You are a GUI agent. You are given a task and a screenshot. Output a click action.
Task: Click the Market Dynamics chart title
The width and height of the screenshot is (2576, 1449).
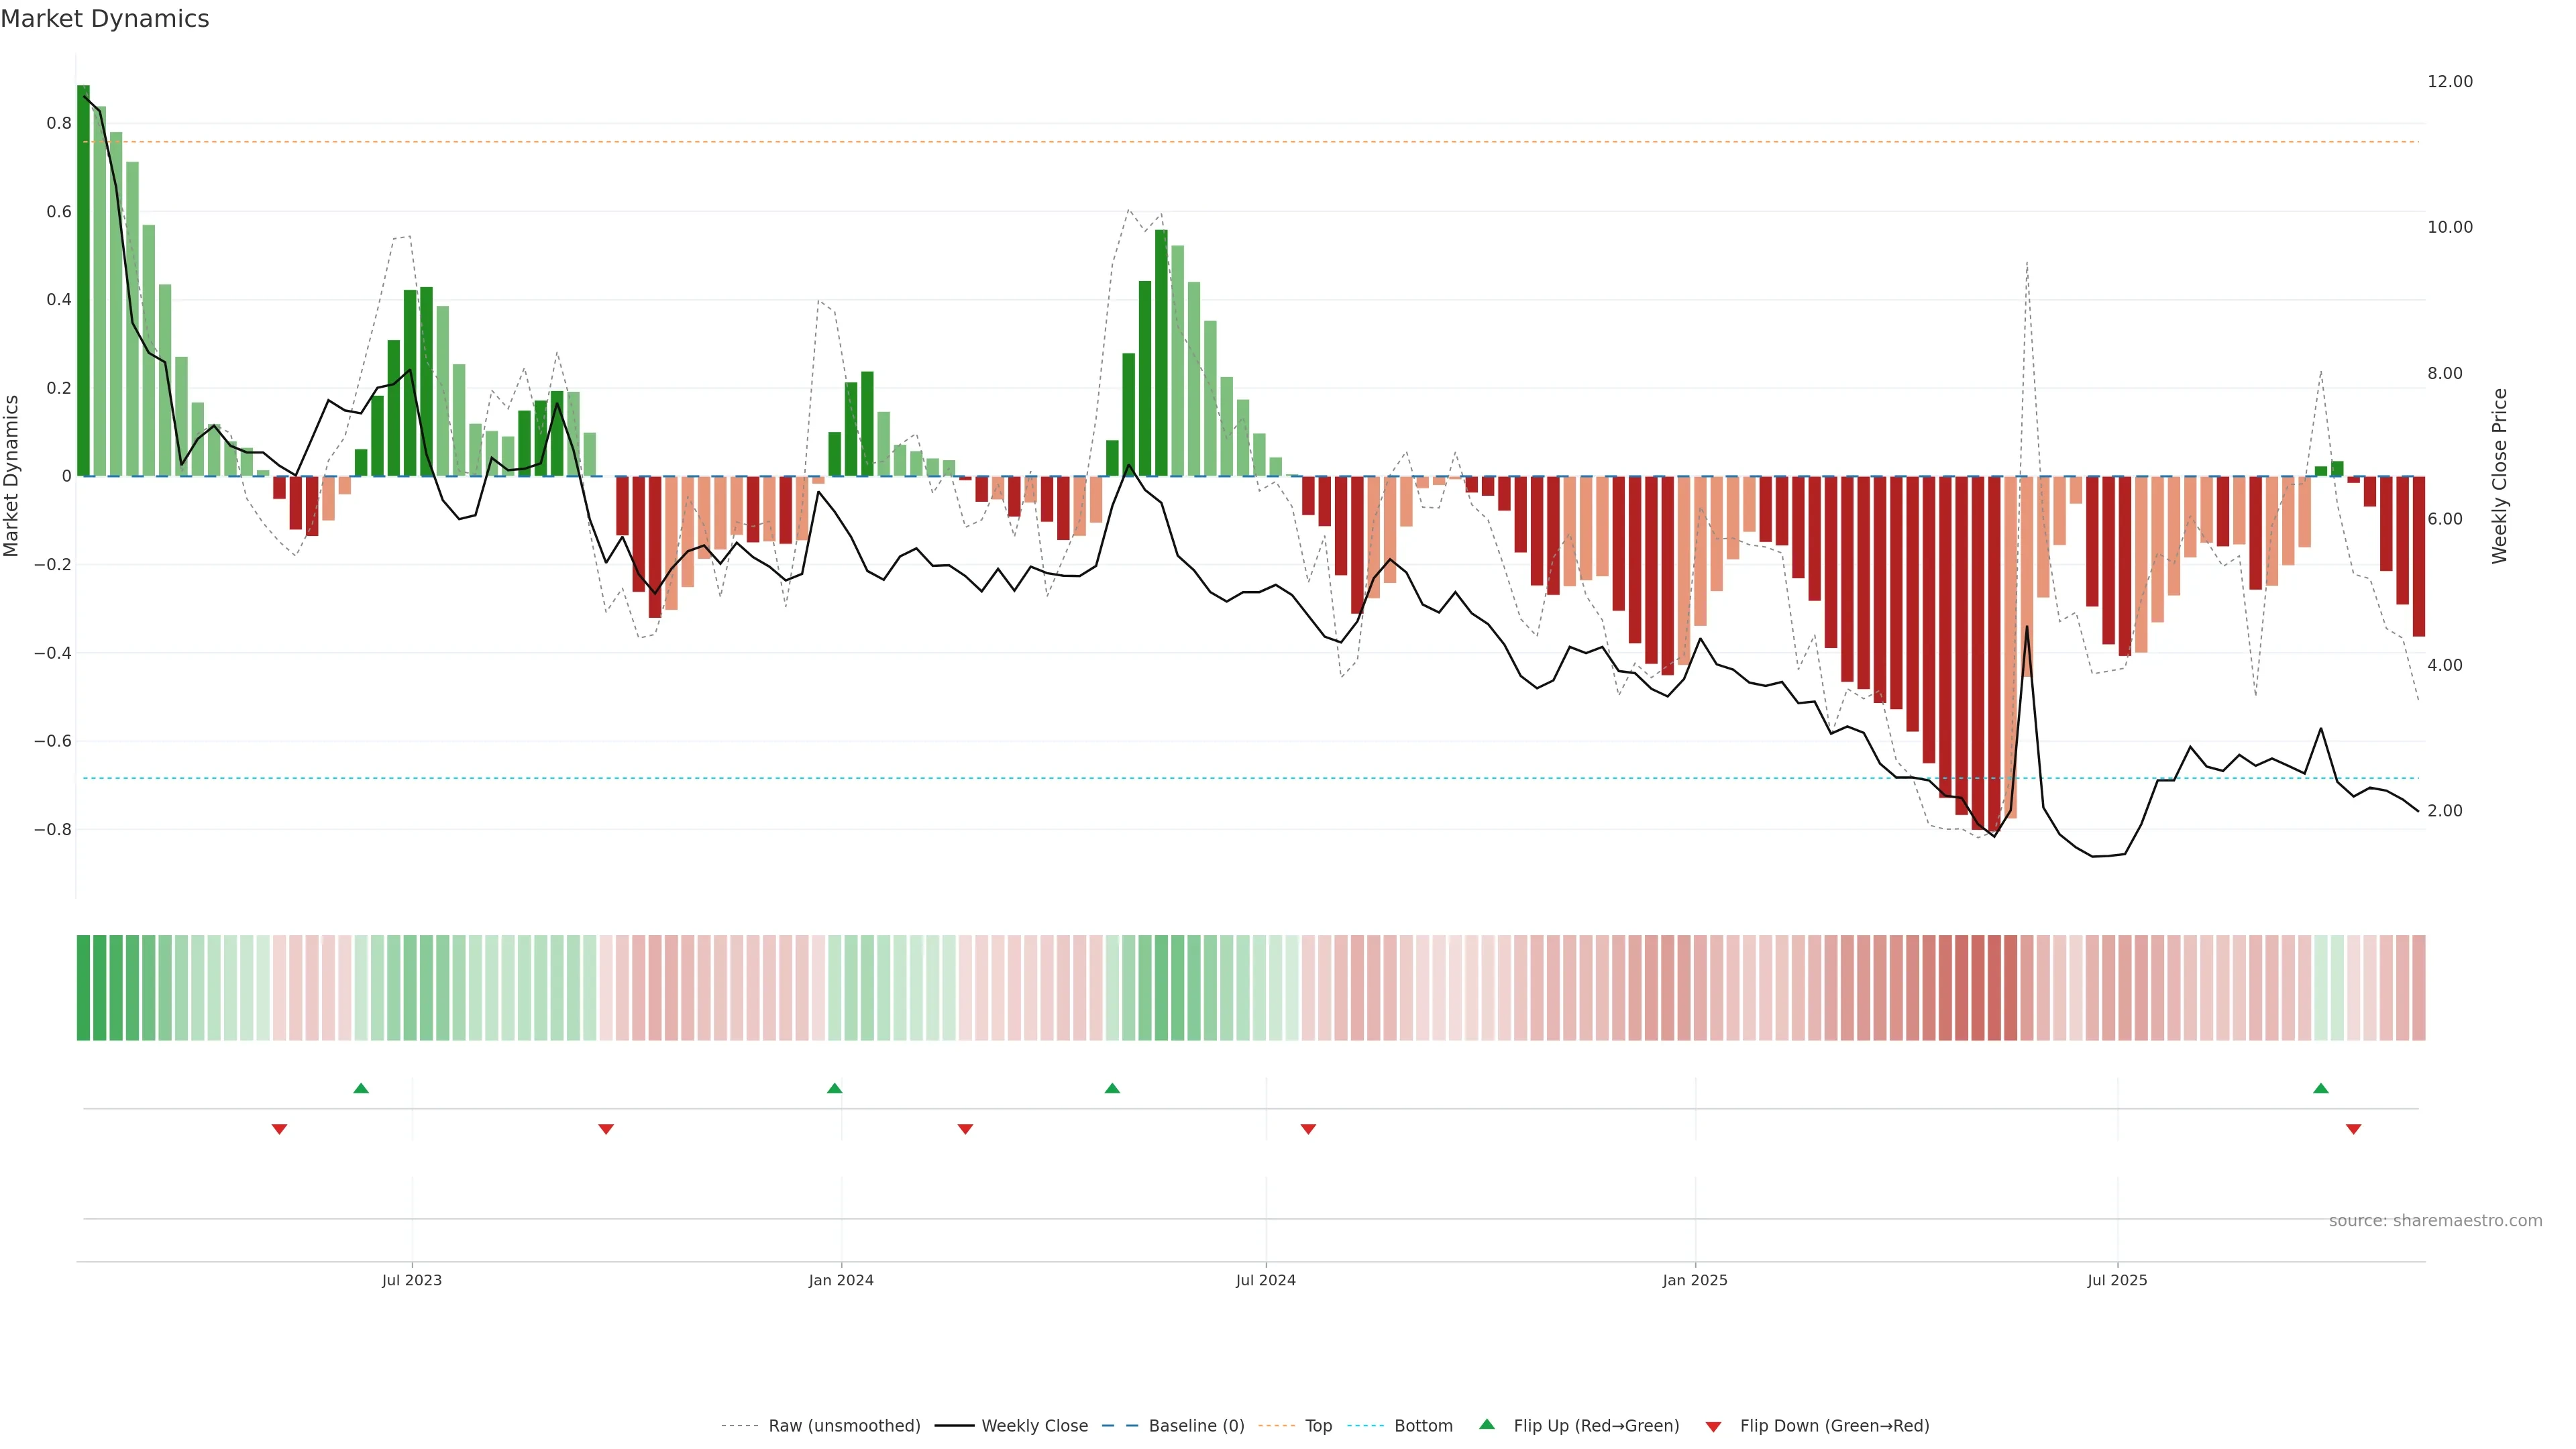pyautogui.click(x=105, y=19)
